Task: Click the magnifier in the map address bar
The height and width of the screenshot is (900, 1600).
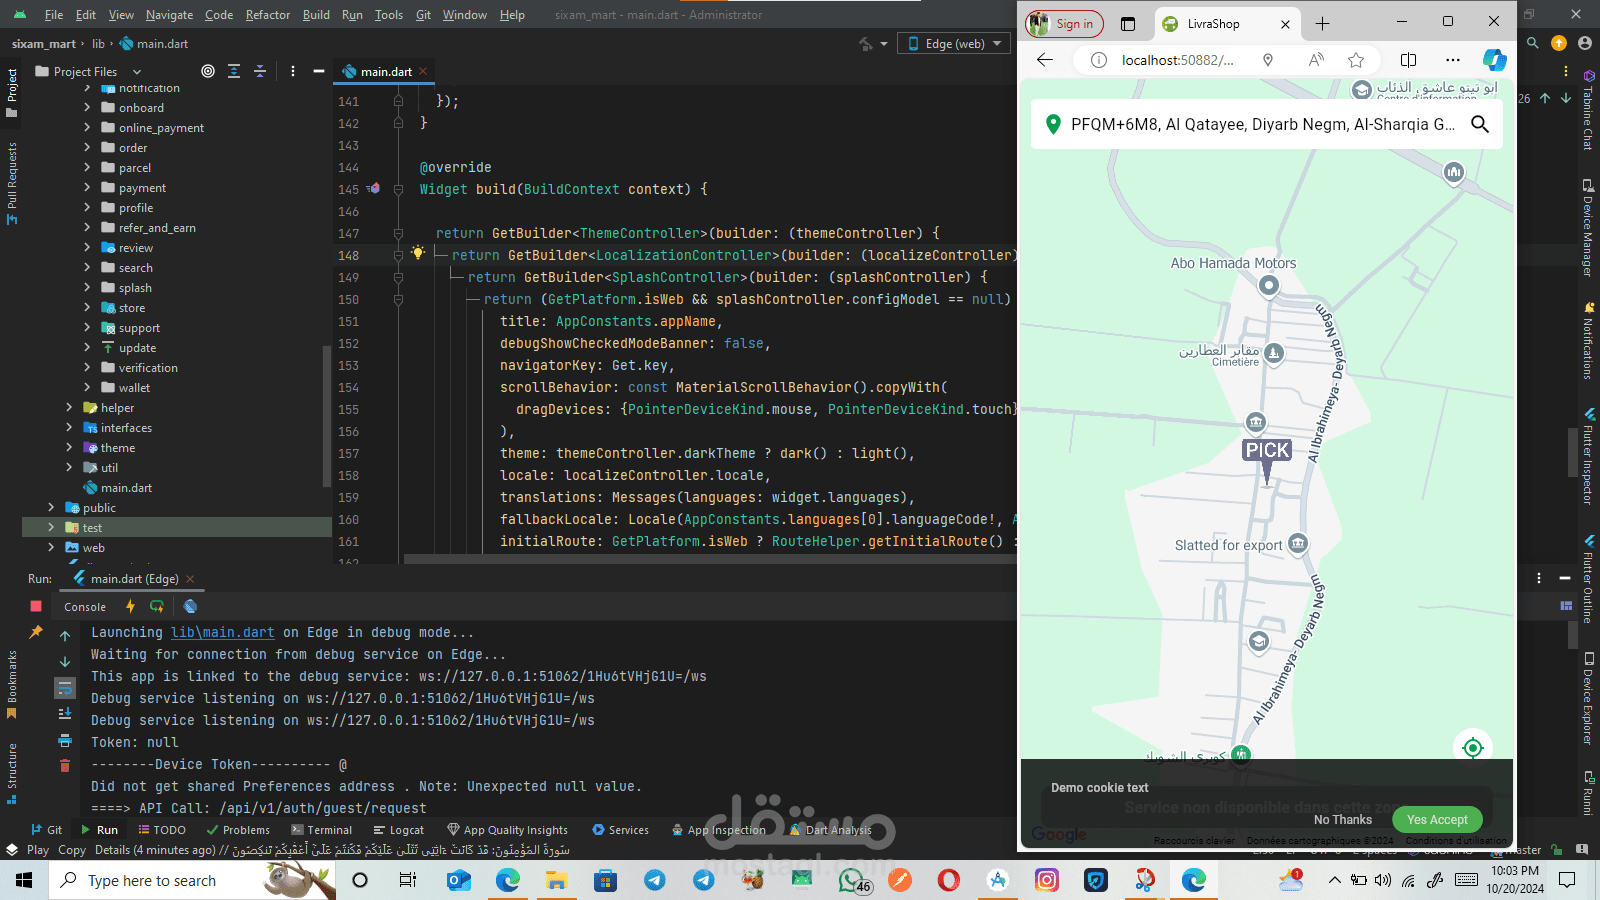Action: tap(1479, 124)
